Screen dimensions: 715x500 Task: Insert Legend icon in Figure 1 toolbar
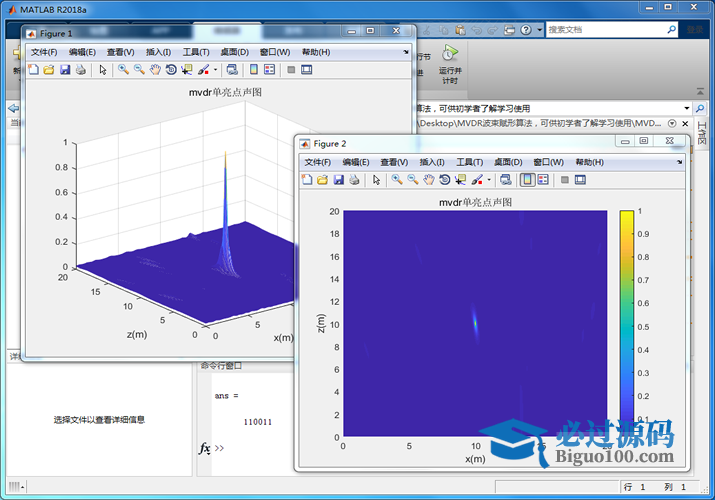coord(270,70)
